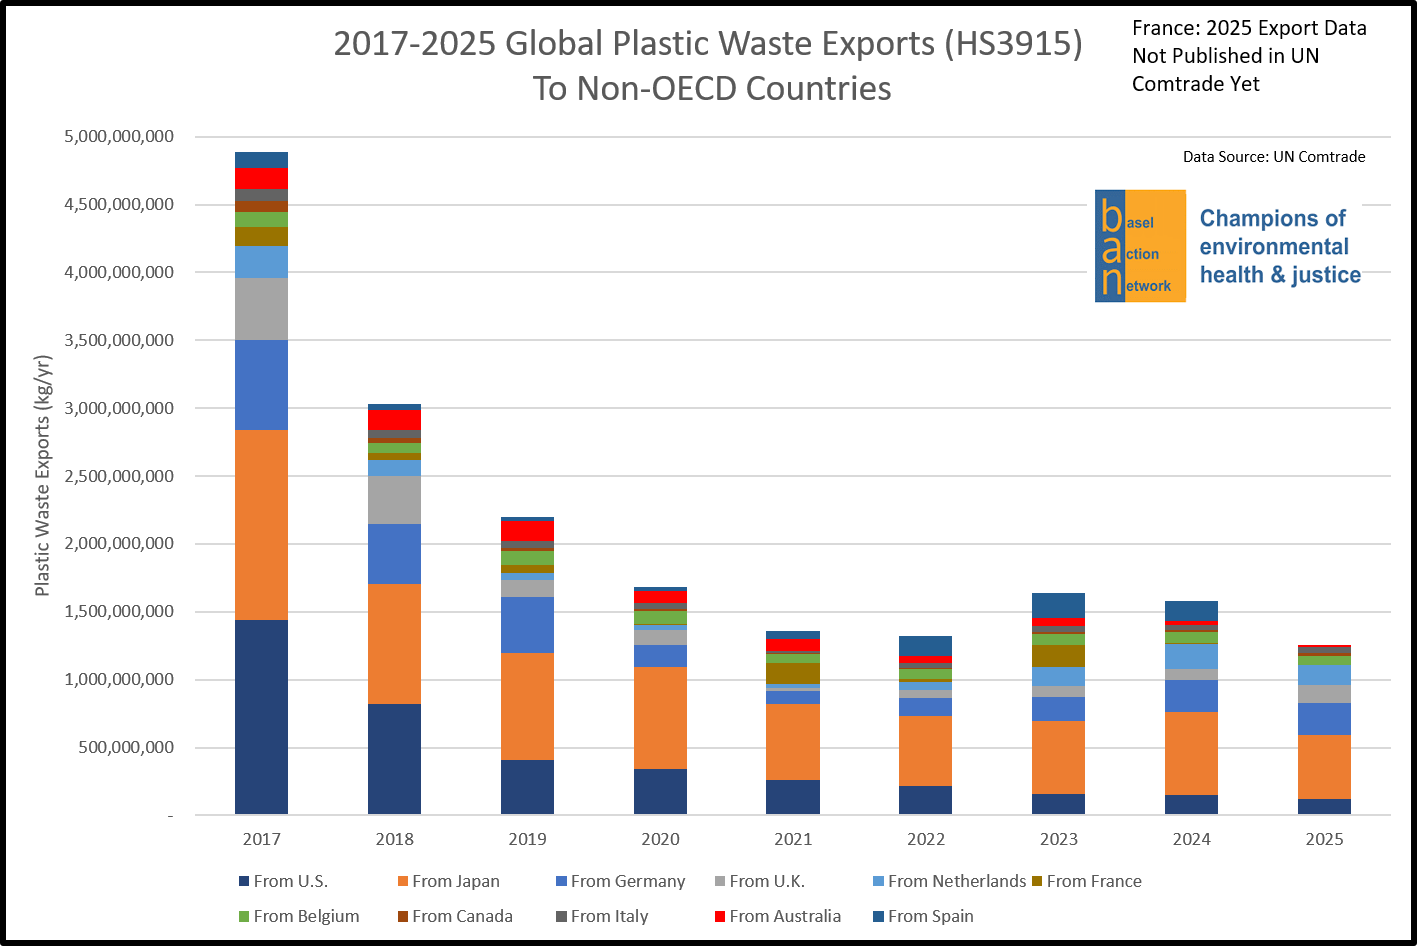Select the 2021 x-axis year label
The width and height of the screenshot is (1417, 946).
[793, 839]
